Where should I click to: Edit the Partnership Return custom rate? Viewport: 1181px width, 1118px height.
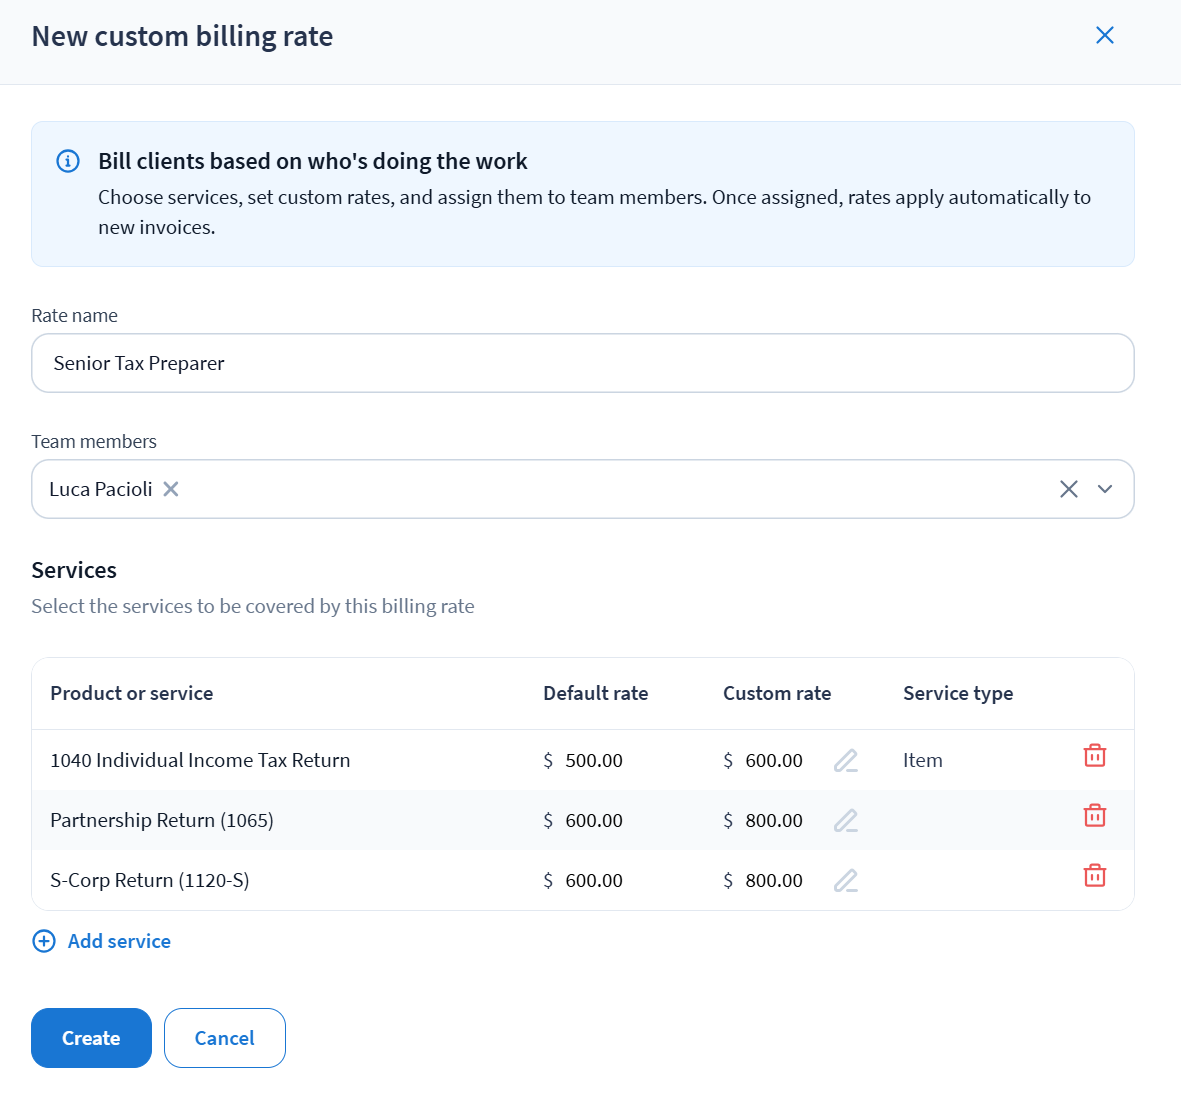[845, 821]
